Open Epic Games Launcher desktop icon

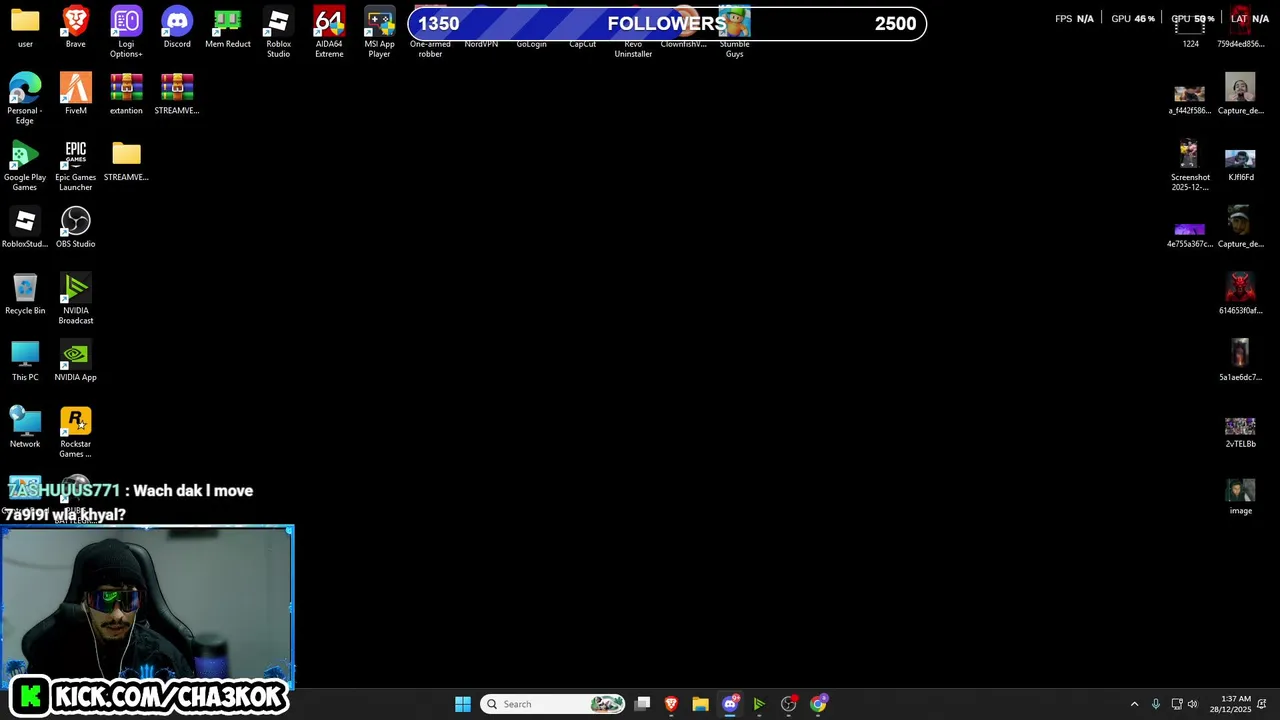pyautogui.click(x=76, y=165)
